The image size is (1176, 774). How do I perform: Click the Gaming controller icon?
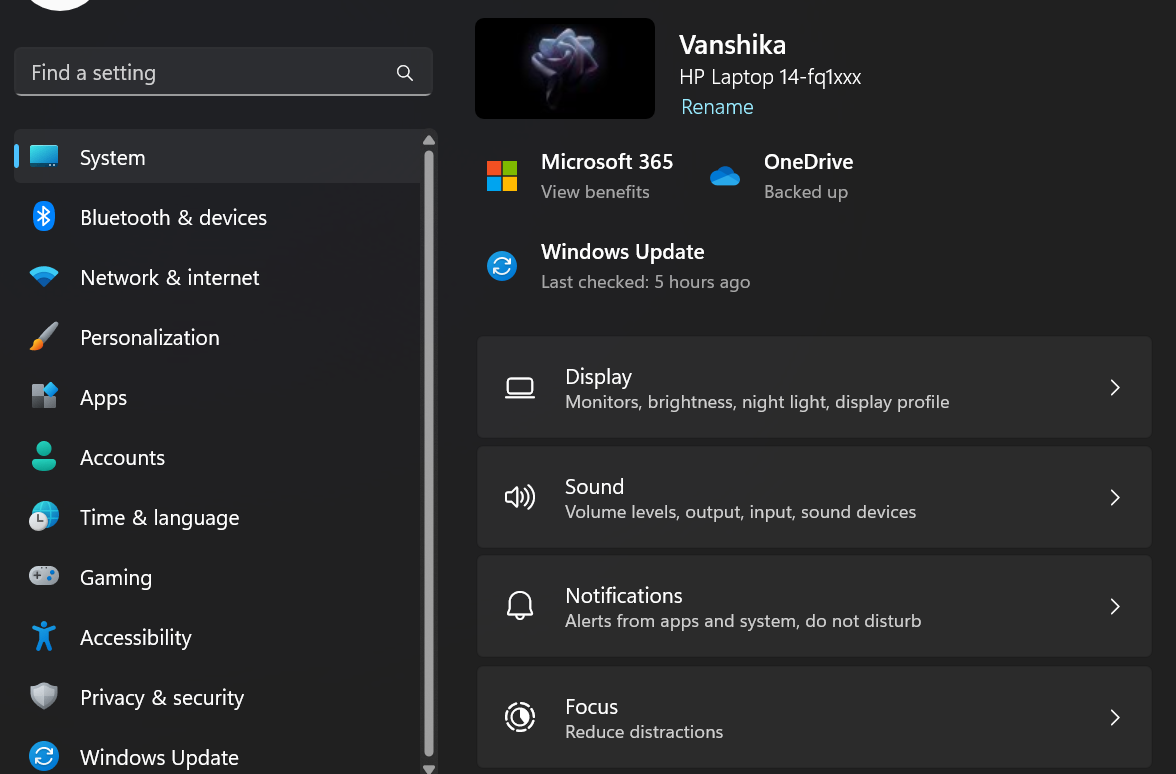[44, 577]
